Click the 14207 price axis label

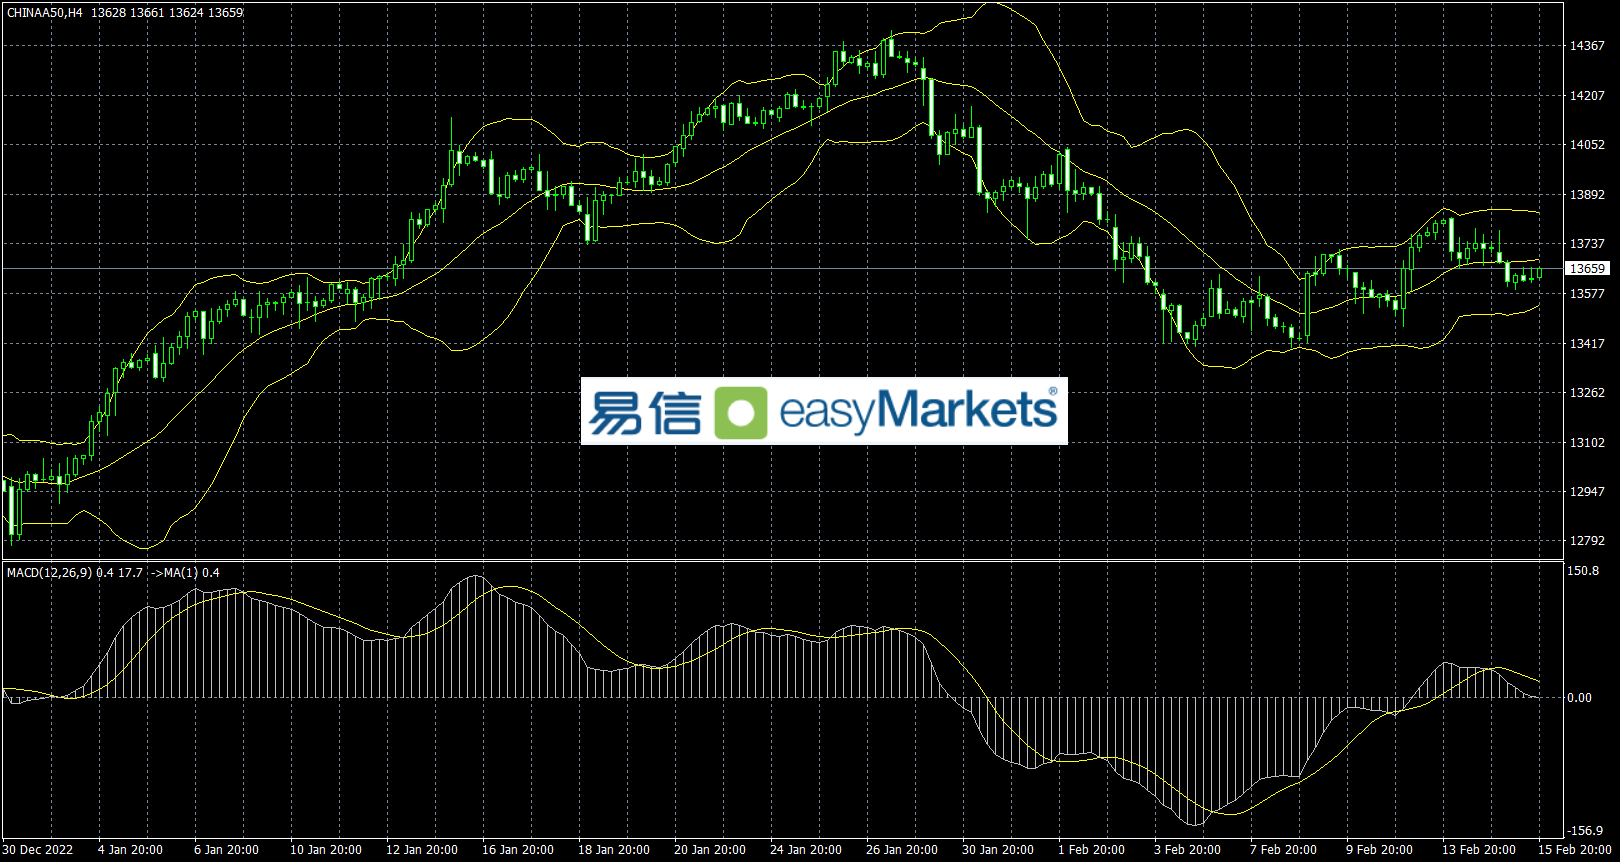[x=1587, y=96]
